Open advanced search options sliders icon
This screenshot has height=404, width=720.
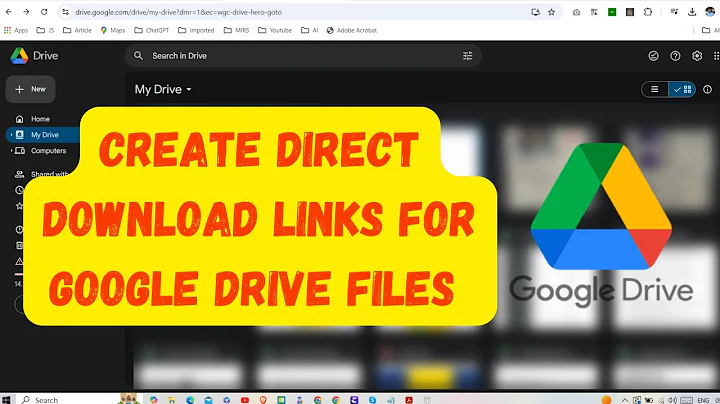[x=467, y=56]
